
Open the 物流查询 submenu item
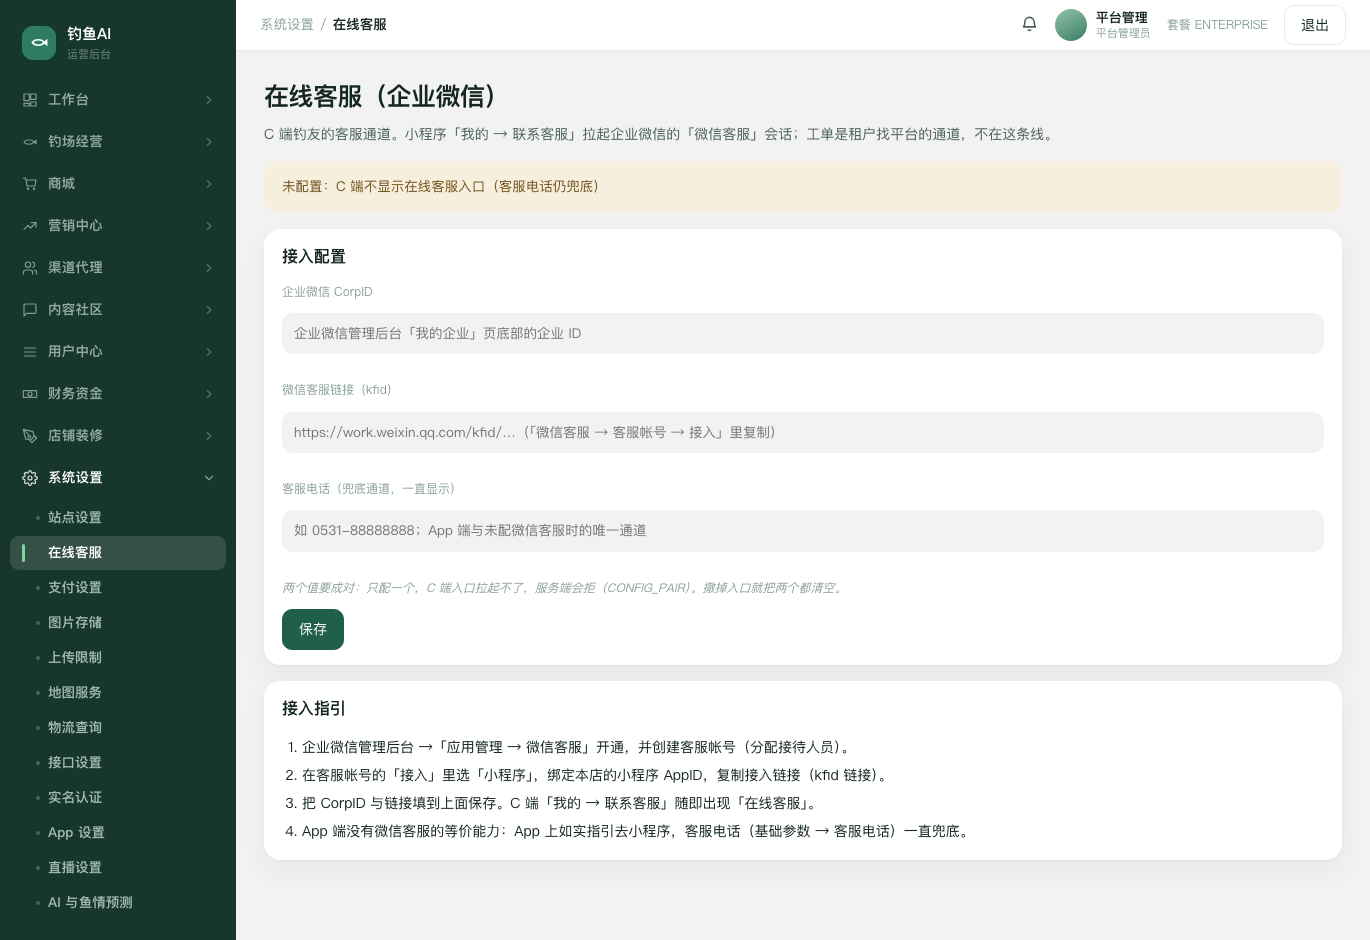click(118, 728)
